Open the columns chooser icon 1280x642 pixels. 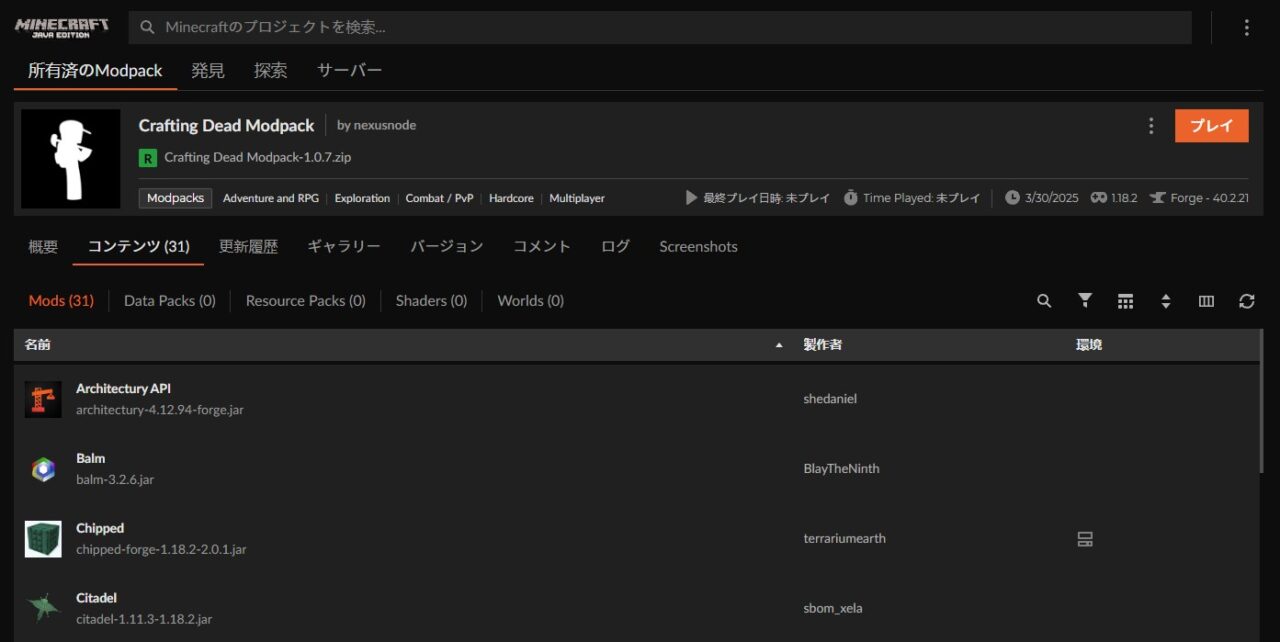pyautogui.click(x=1206, y=301)
